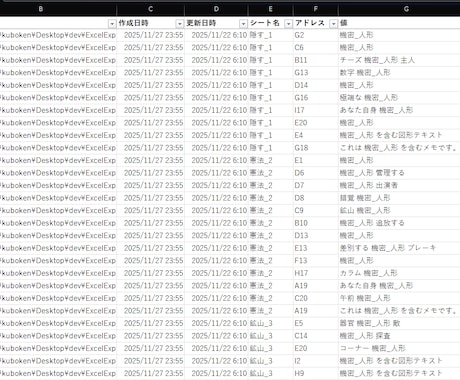This screenshot has height=380, width=460.
Task: Click the シート名 header text
Action: point(265,23)
